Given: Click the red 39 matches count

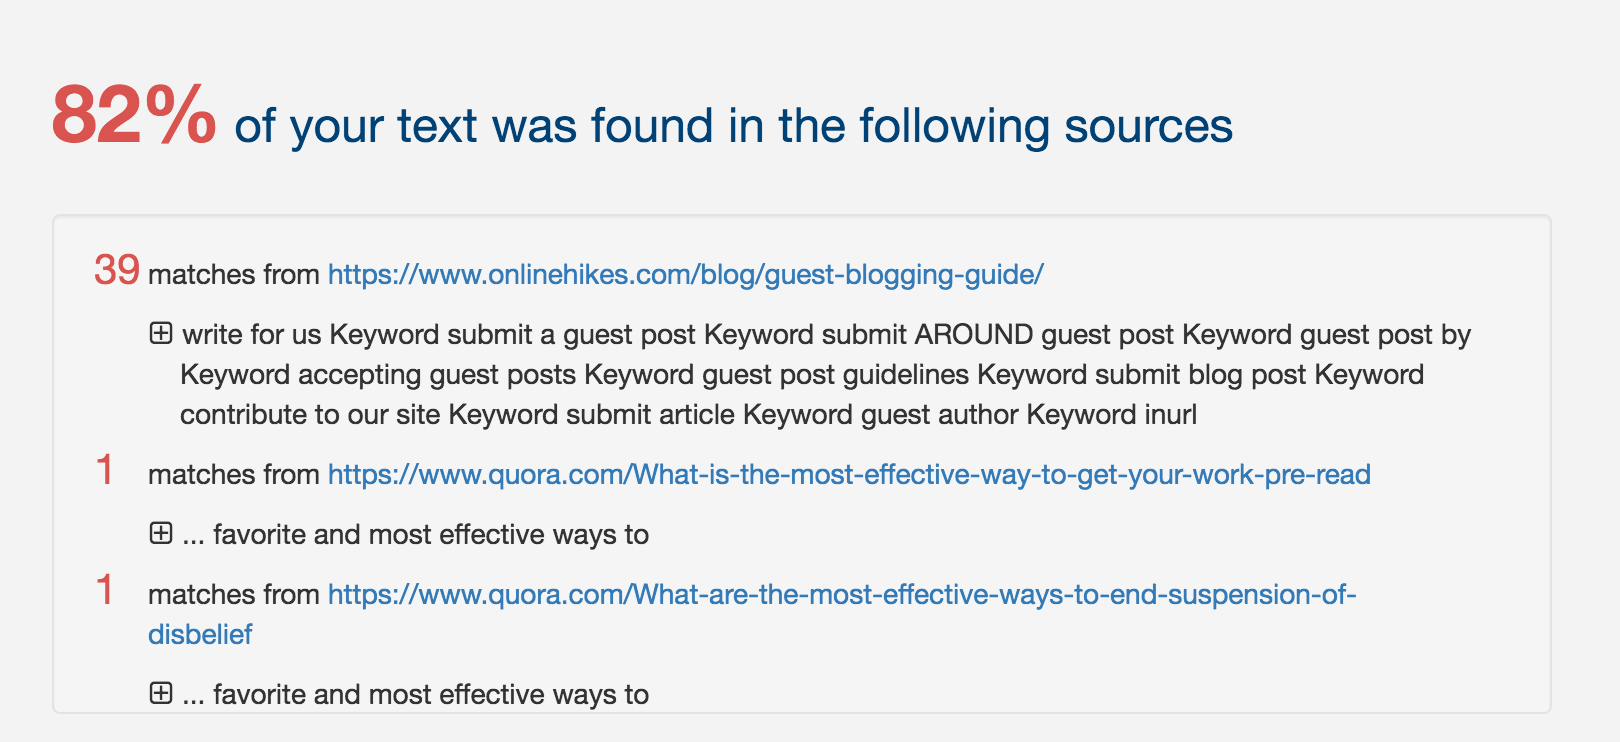Looking at the screenshot, I should click(x=116, y=270).
